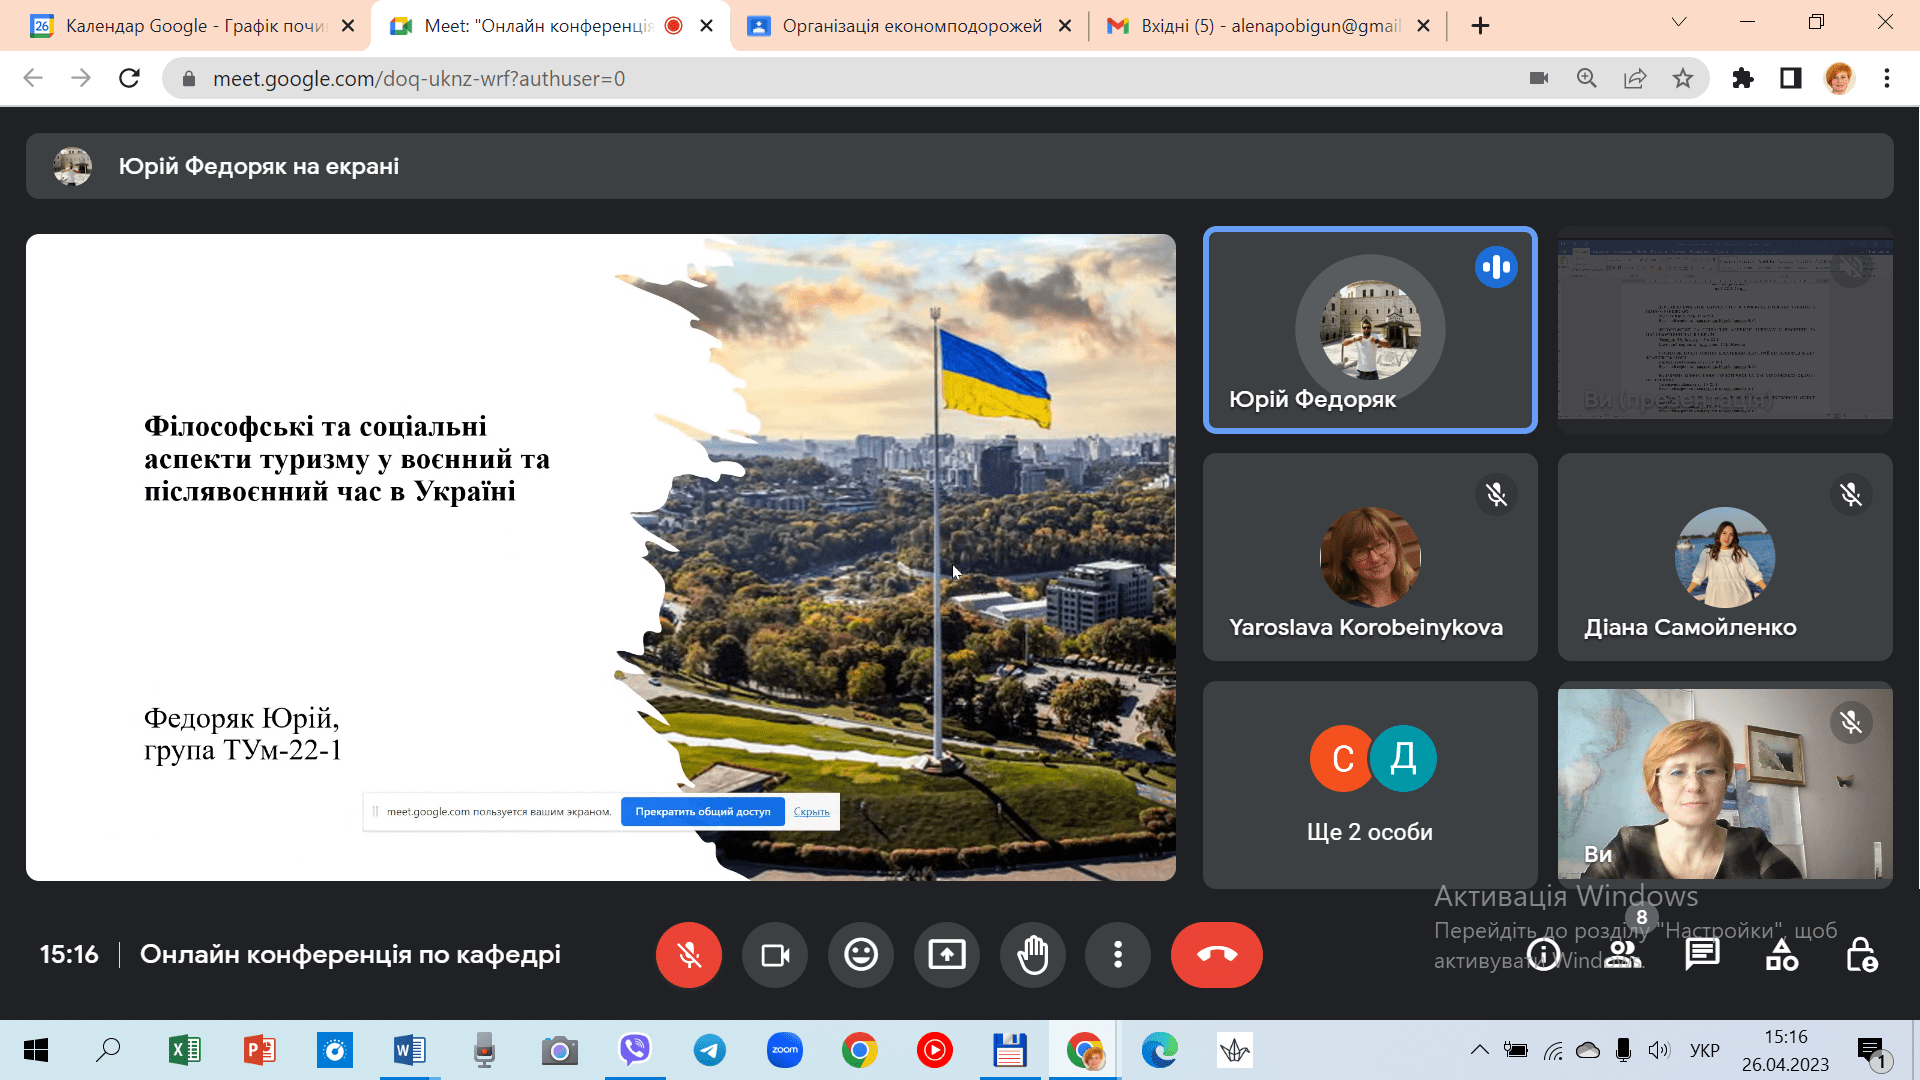Viewport: 1920px width, 1080px height.
Task: Select the Ще 2 особи tile
Action: pyautogui.click(x=1369, y=785)
